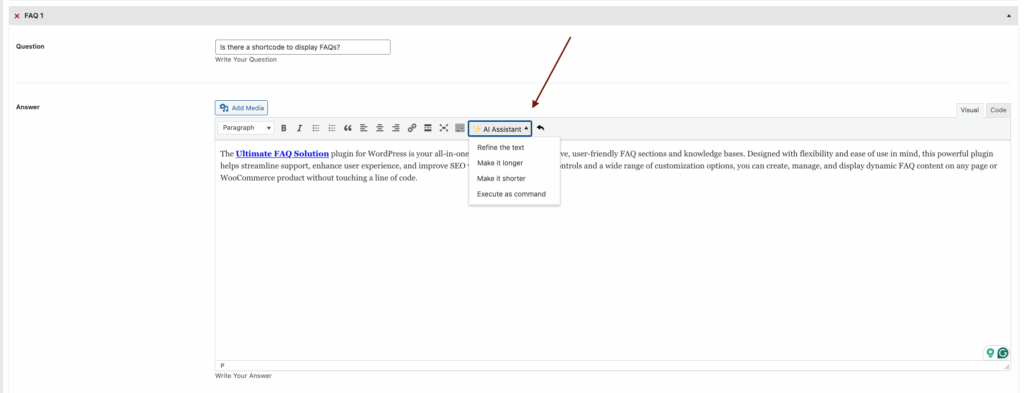Insert a numbered list
Viewport: 1024px width, 393px height.
click(332, 128)
